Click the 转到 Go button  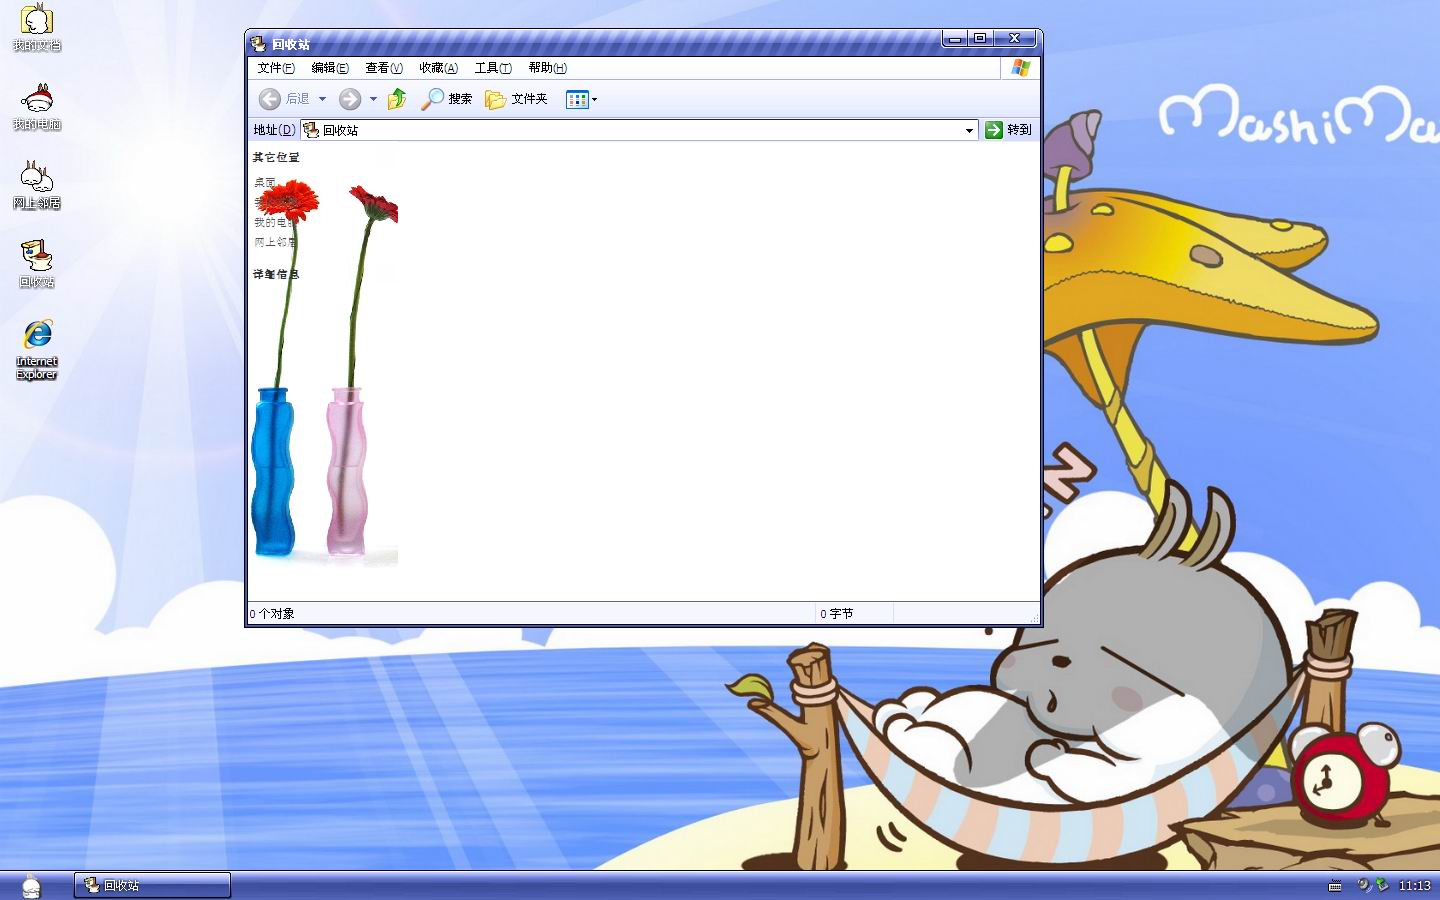(x=1009, y=130)
